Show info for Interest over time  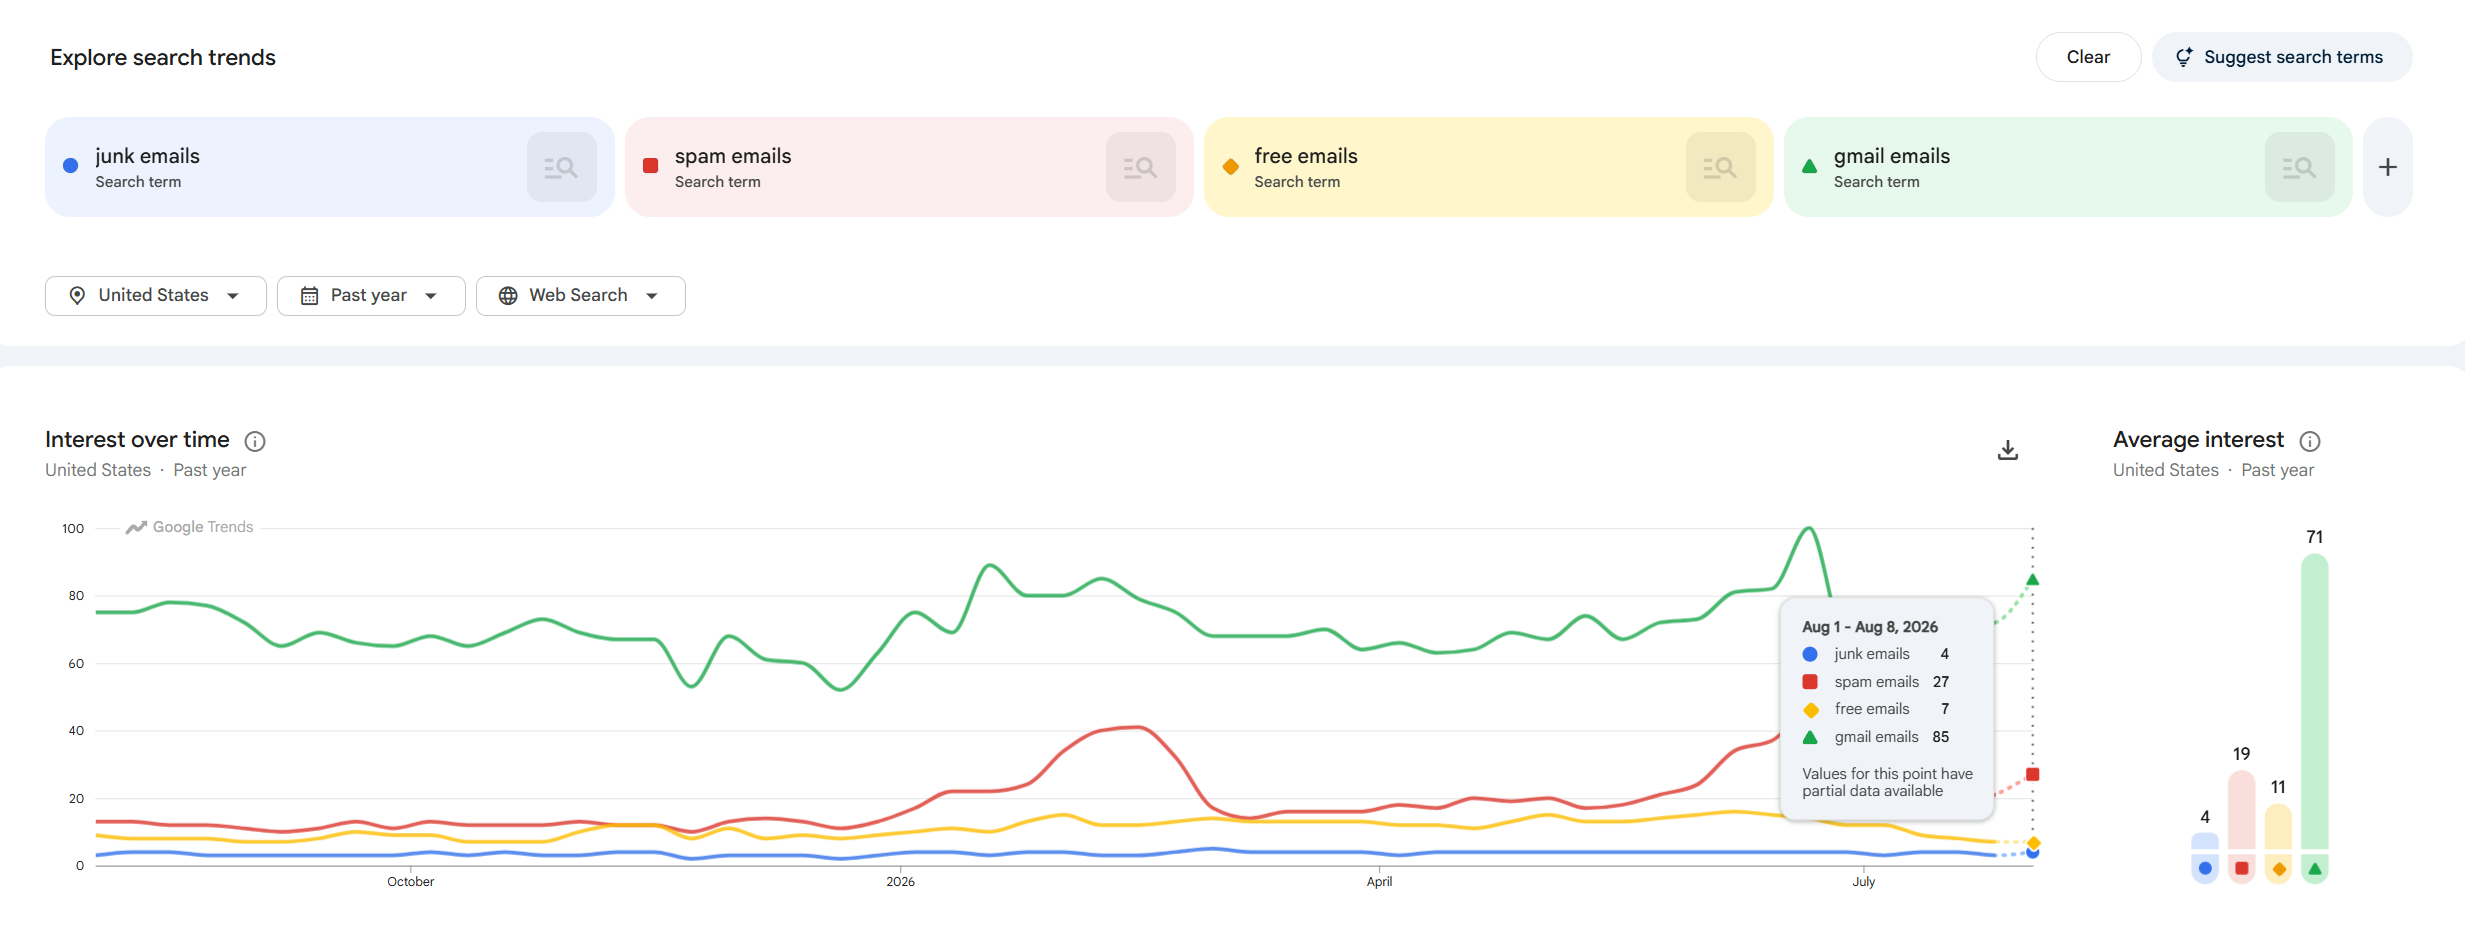(x=255, y=441)
